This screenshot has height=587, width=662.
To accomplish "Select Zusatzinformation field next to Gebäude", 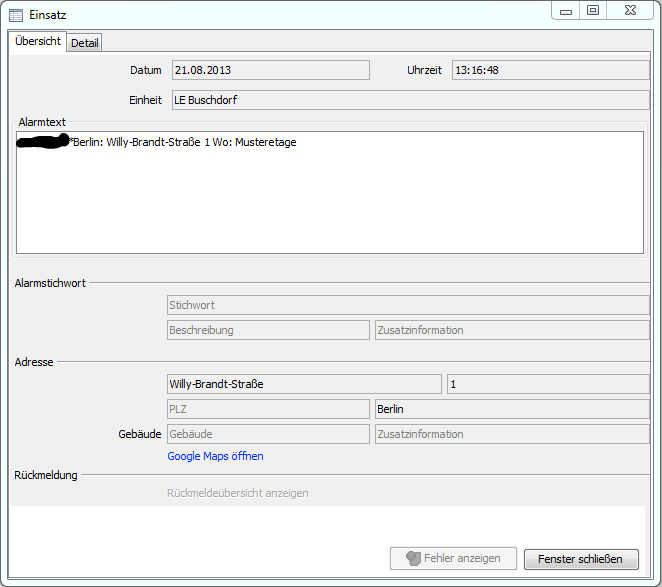I will [x=512, y=434].
